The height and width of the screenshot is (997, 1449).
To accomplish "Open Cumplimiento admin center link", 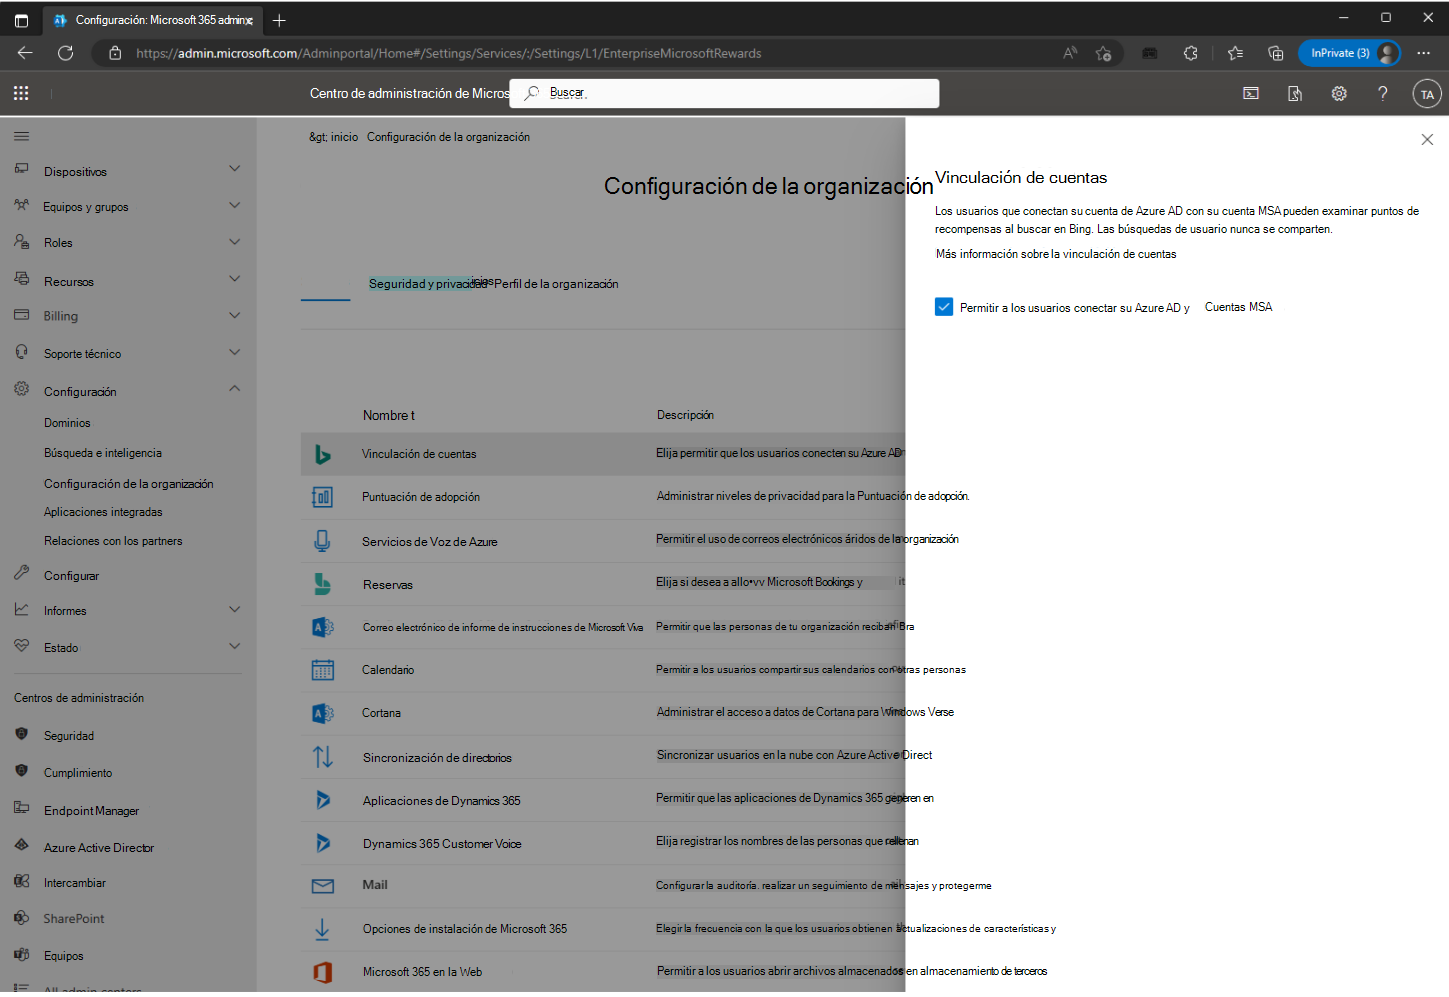I will [x=78, y=773].
